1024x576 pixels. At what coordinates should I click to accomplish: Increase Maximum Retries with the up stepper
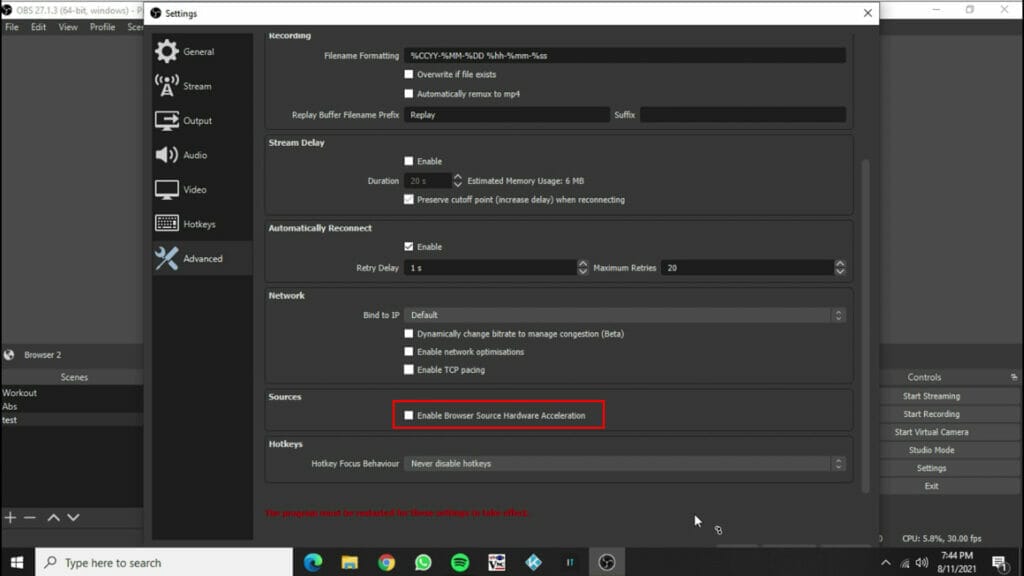point(841,263)
